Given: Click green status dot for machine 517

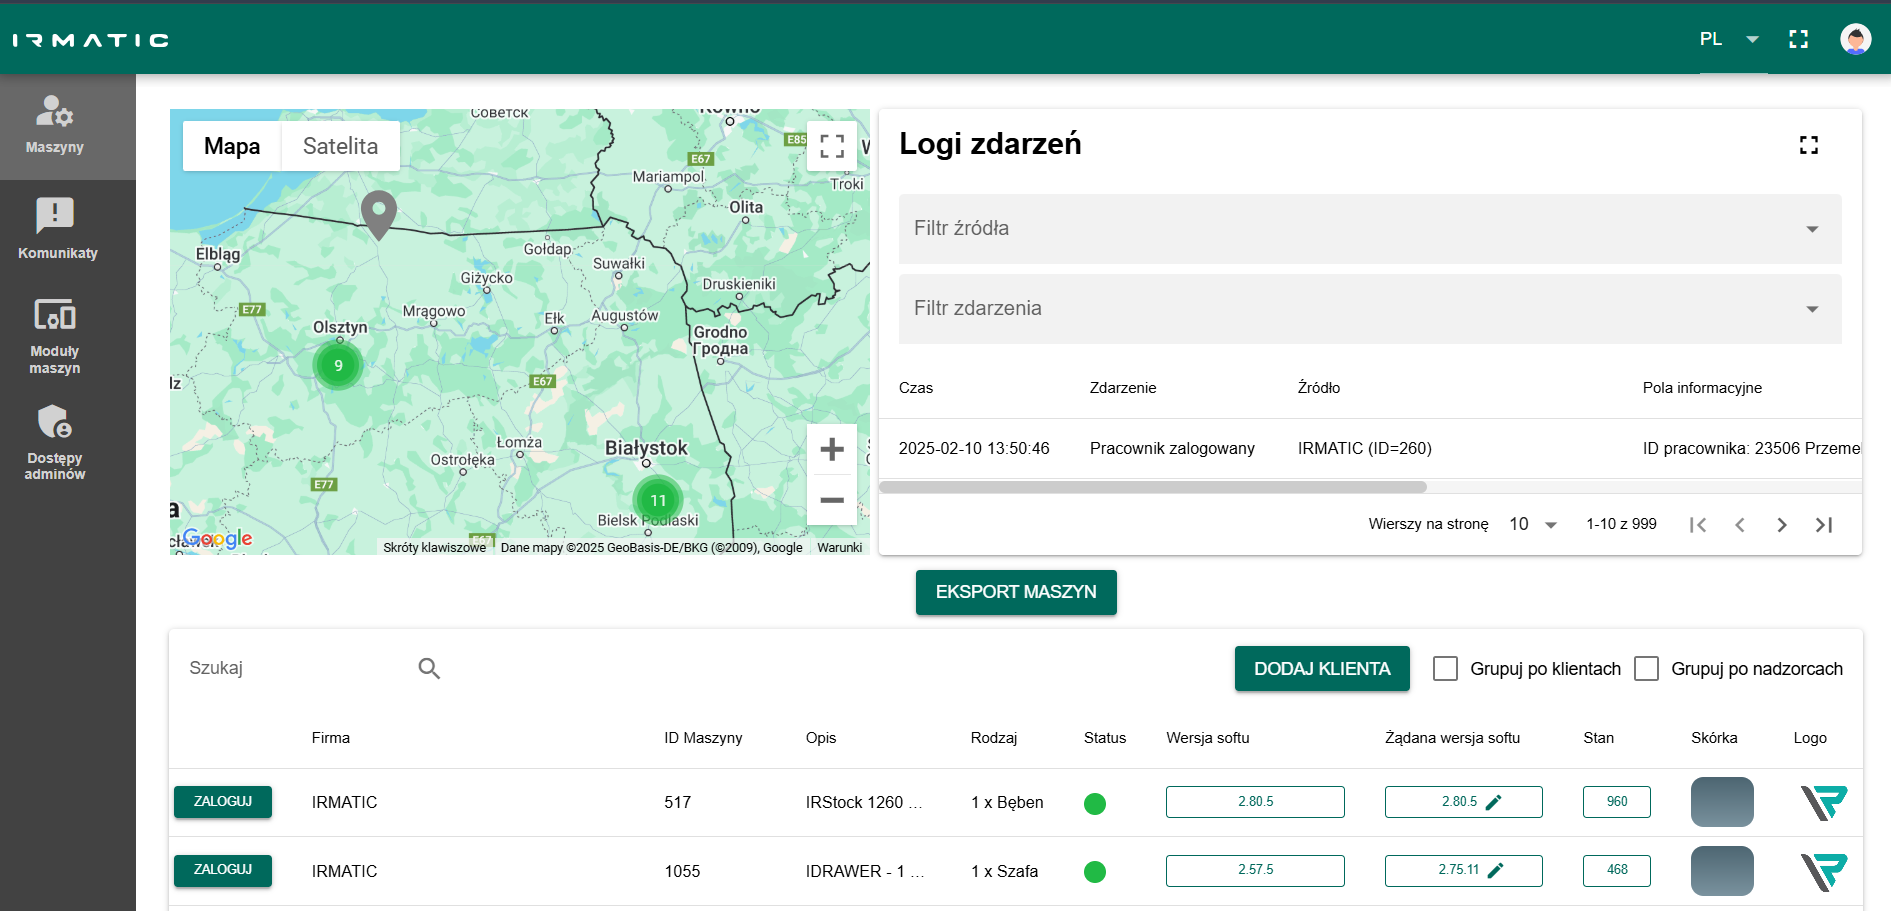Looking at the screenshot, I should click(x=1095, y=803).
